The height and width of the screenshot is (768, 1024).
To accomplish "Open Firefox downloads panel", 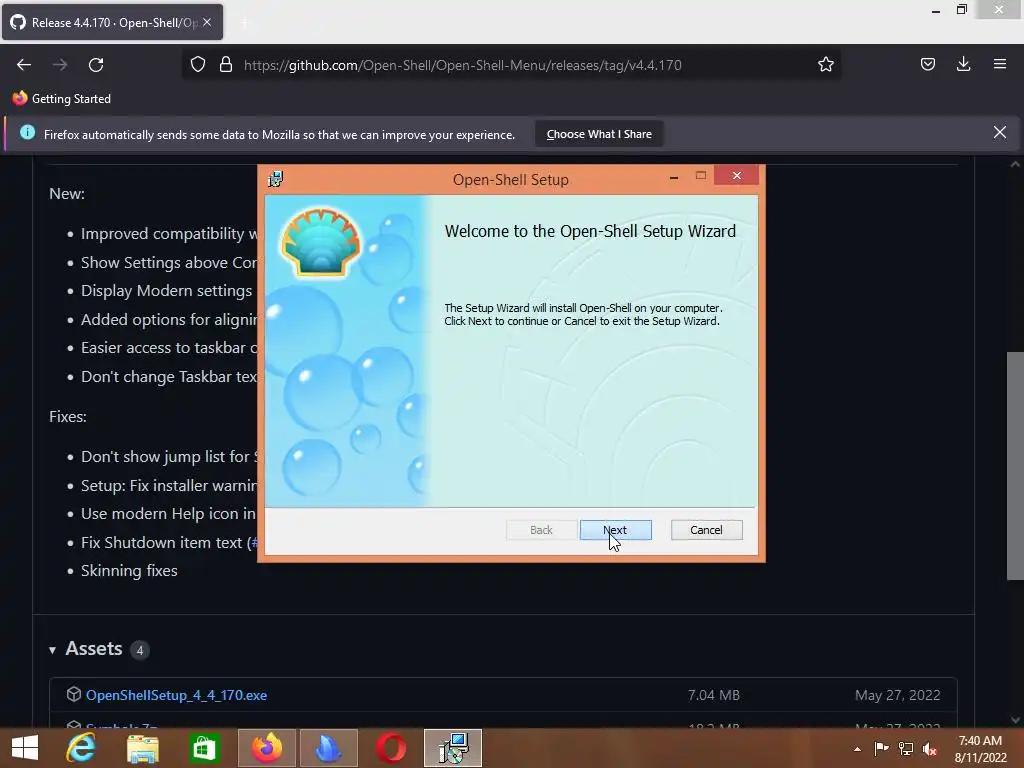I will (x=963, y=64).
